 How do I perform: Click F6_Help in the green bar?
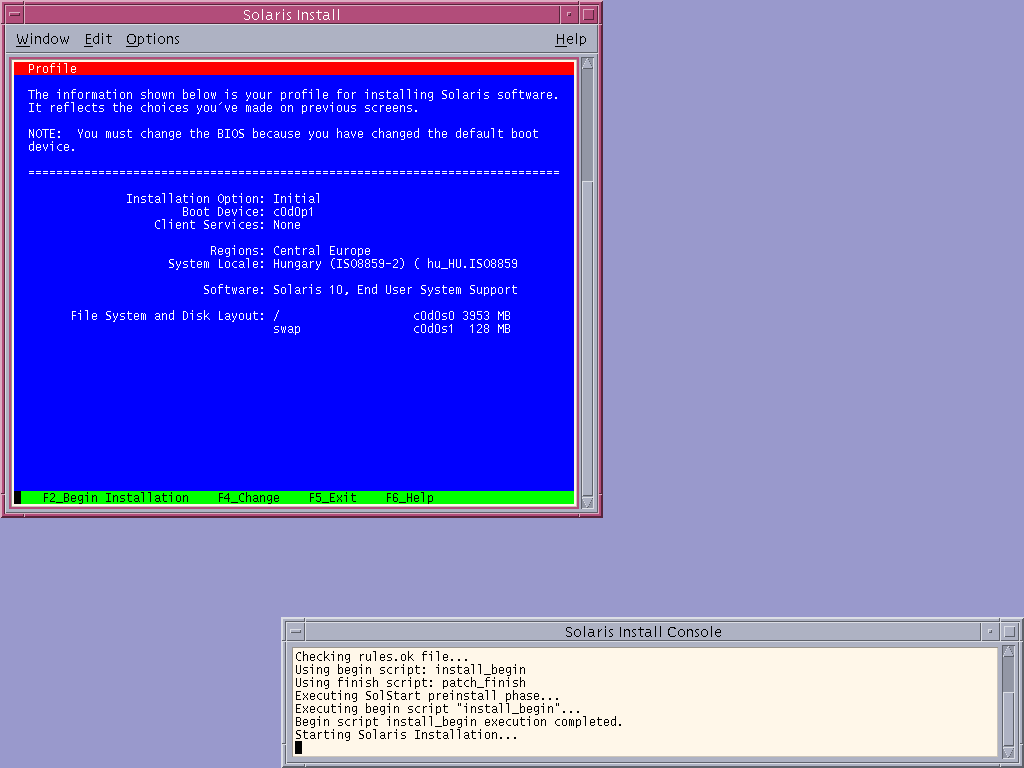tap(409, 498)
